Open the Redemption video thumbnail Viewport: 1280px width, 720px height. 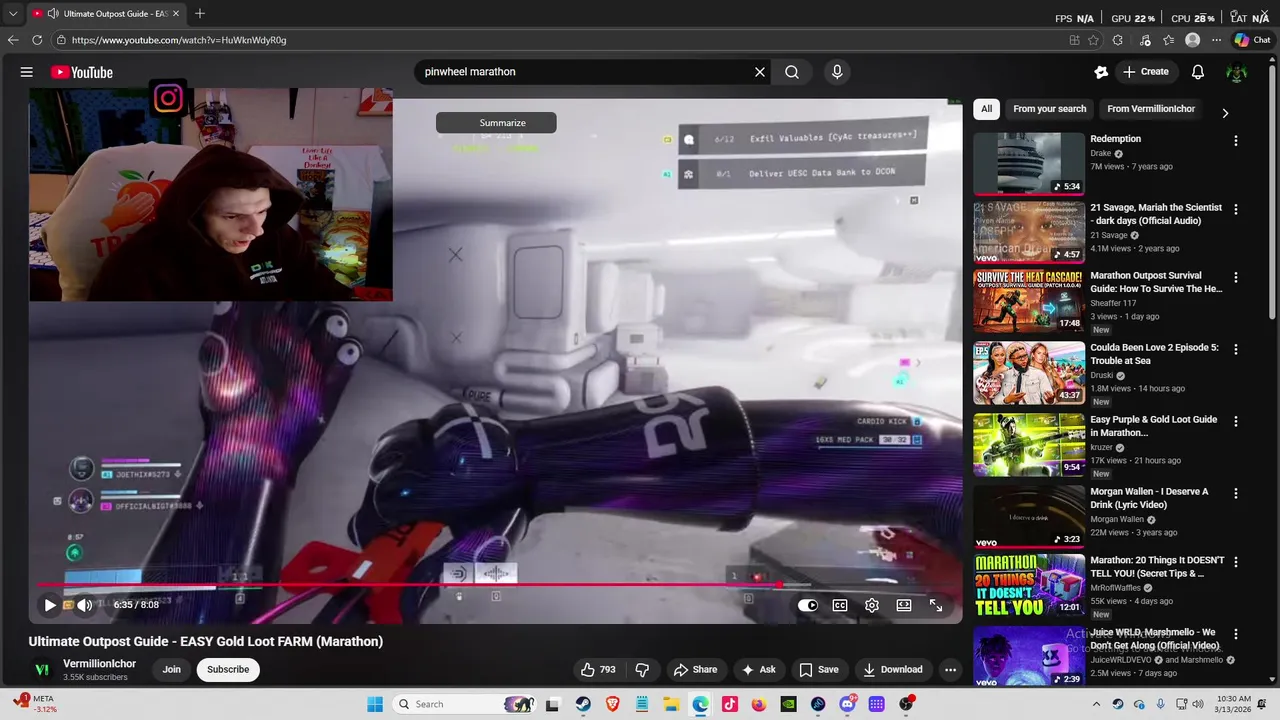coord(1029,164)
